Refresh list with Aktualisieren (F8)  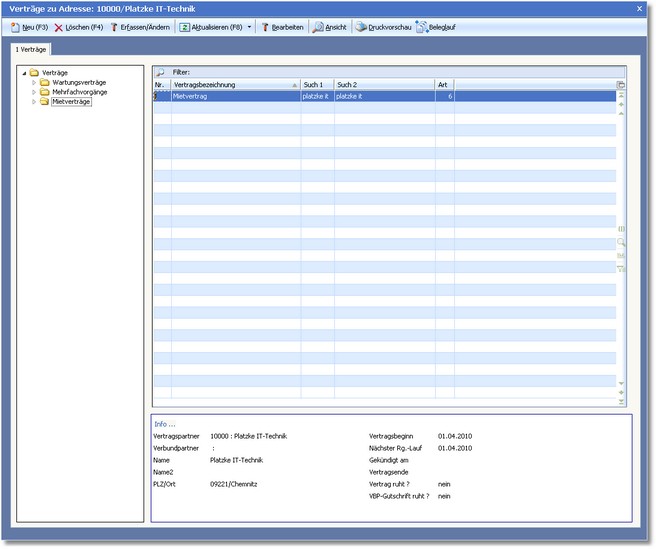211,27
